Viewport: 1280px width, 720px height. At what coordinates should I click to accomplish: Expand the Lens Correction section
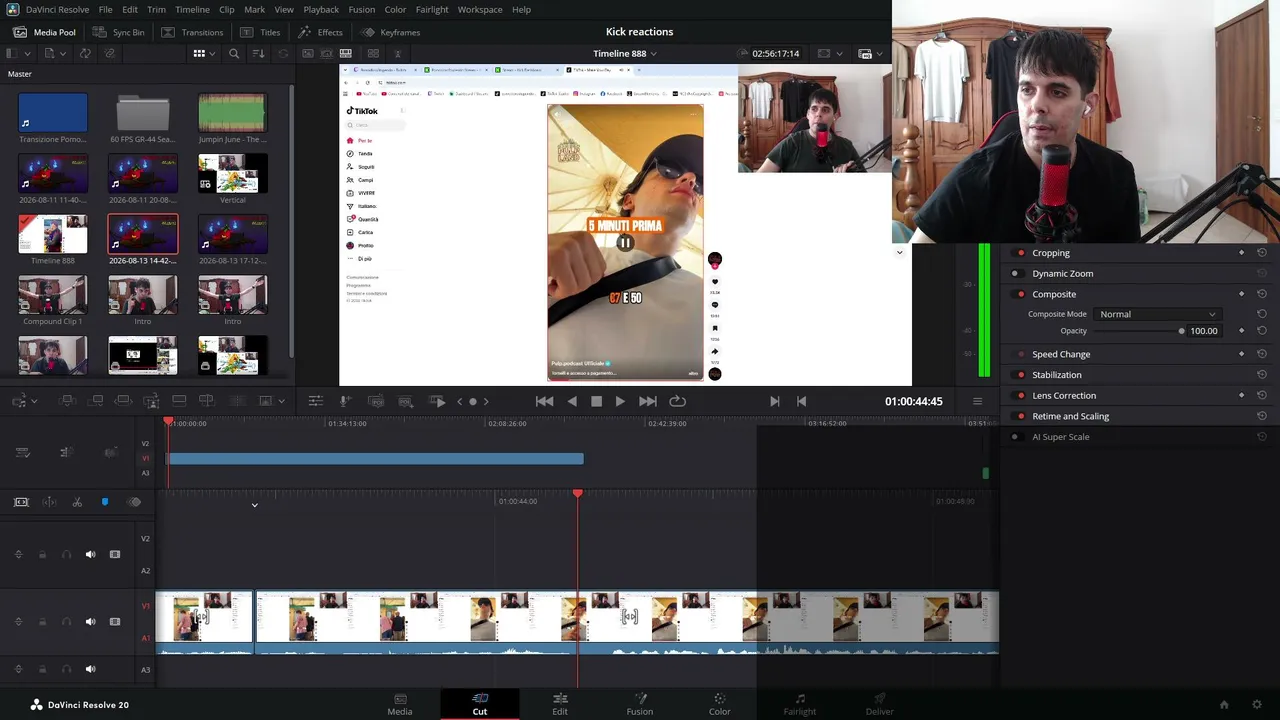1064,395
